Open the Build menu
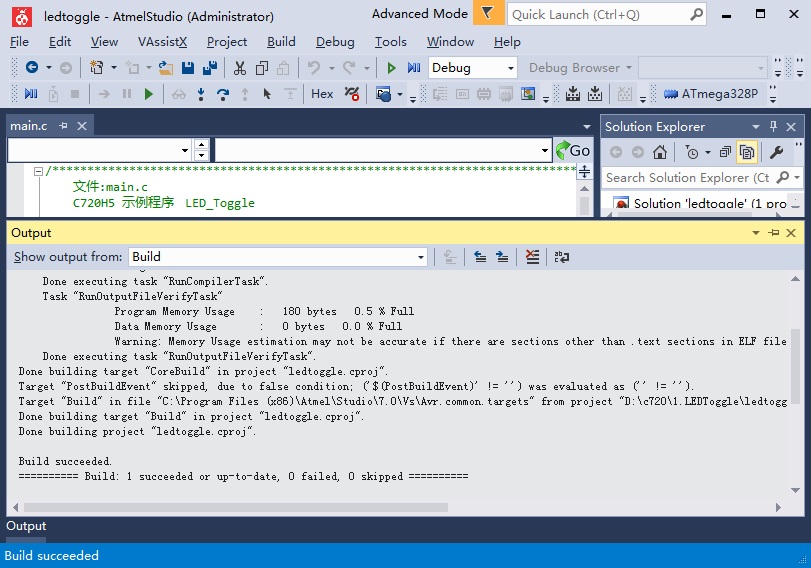 281,42
